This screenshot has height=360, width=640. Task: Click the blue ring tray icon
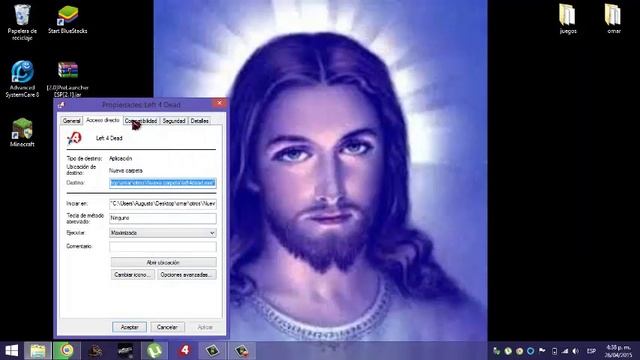coord(530,351)
